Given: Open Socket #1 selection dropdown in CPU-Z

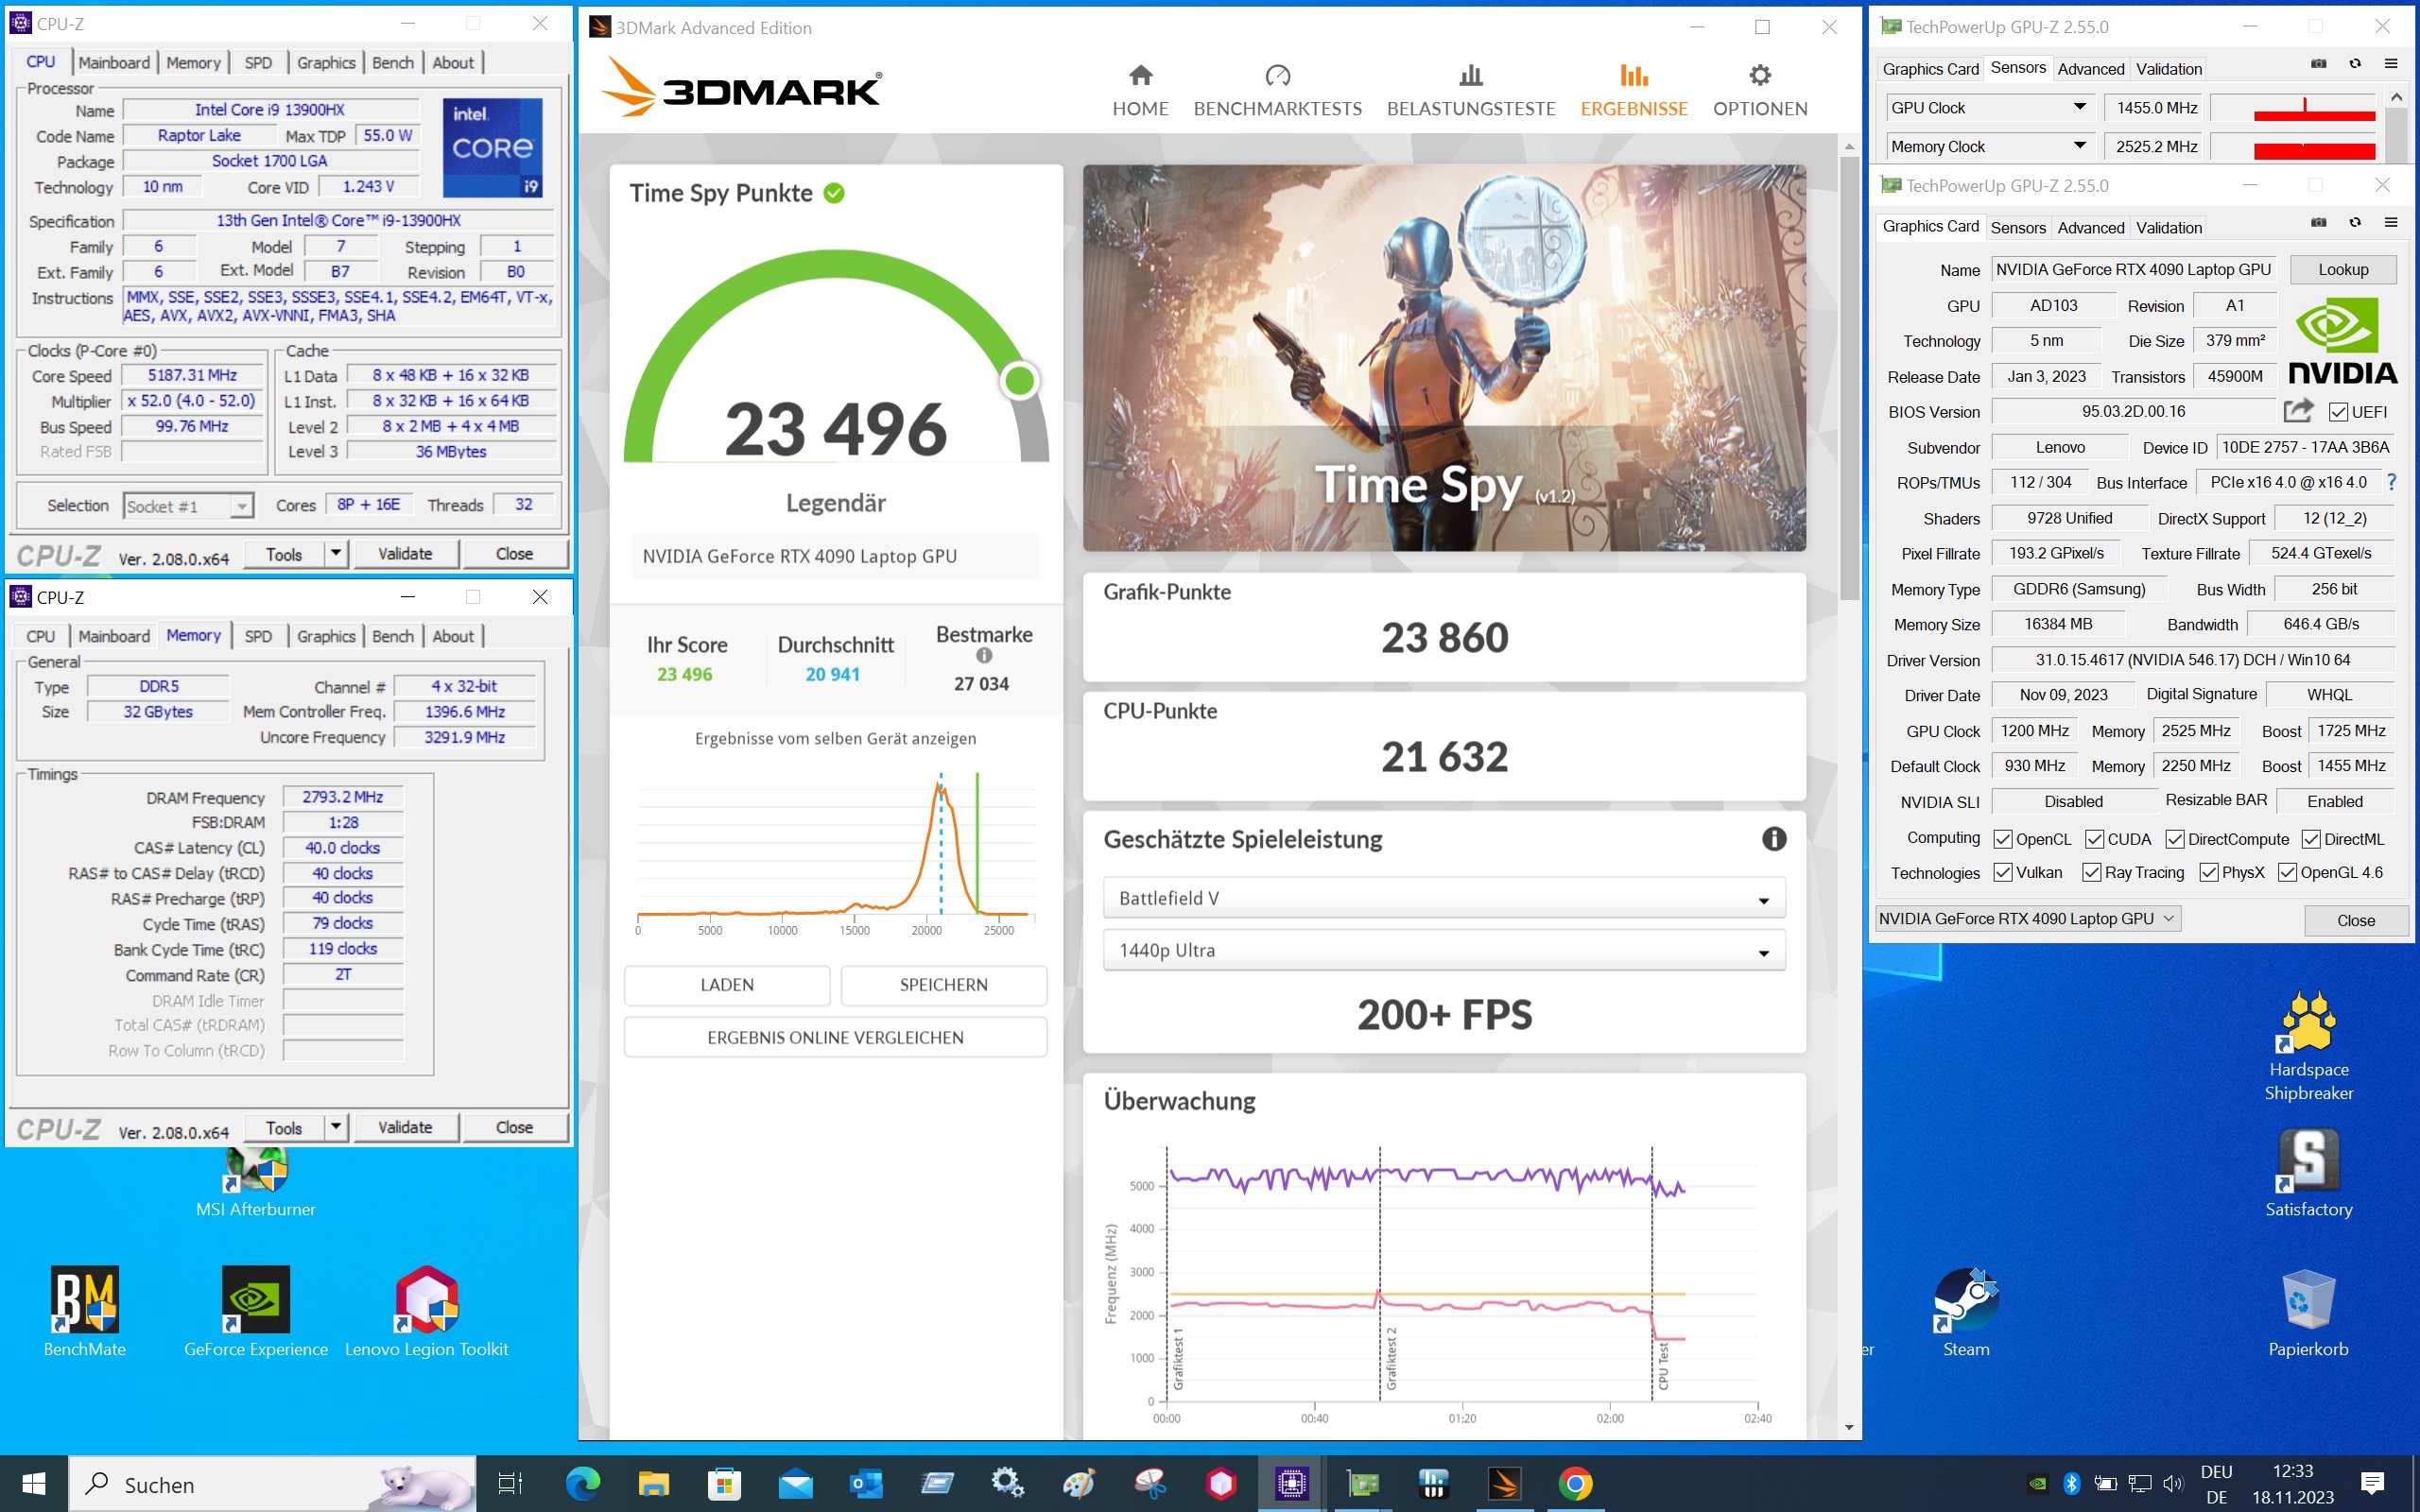Looking at the screenshot, I should point(189,506).
